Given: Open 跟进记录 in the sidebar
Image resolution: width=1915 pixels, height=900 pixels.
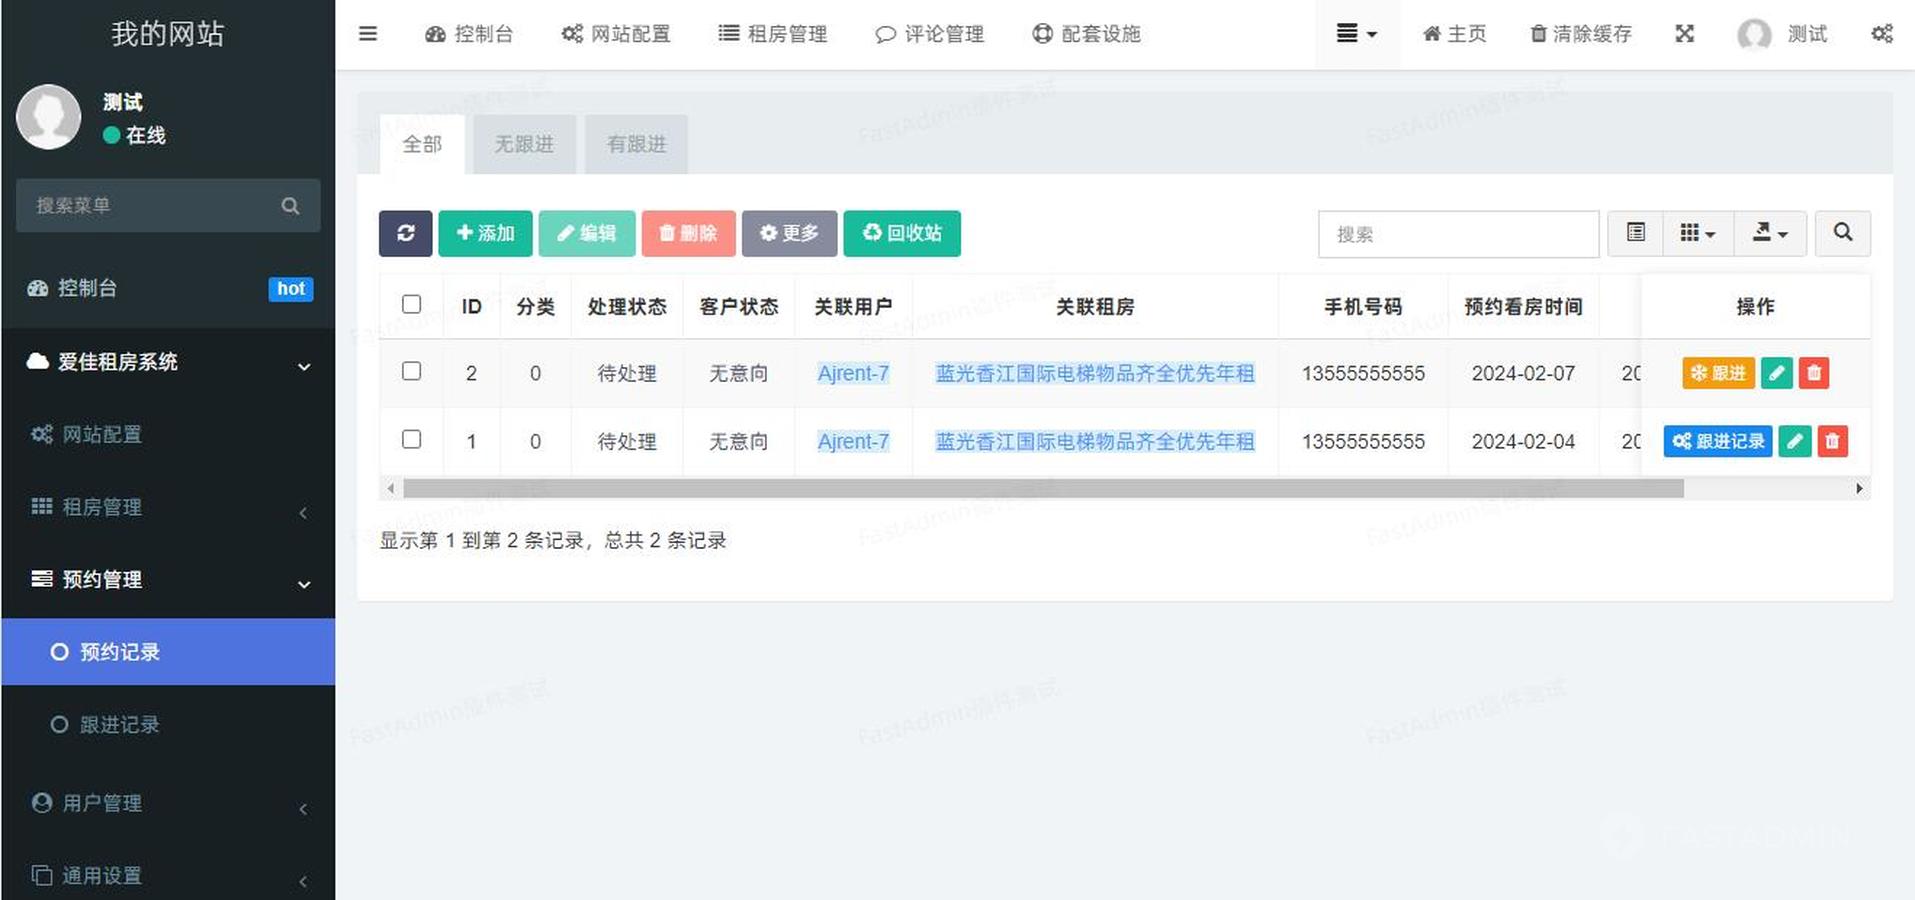Looking at the screenshot, I should (120, 724).
